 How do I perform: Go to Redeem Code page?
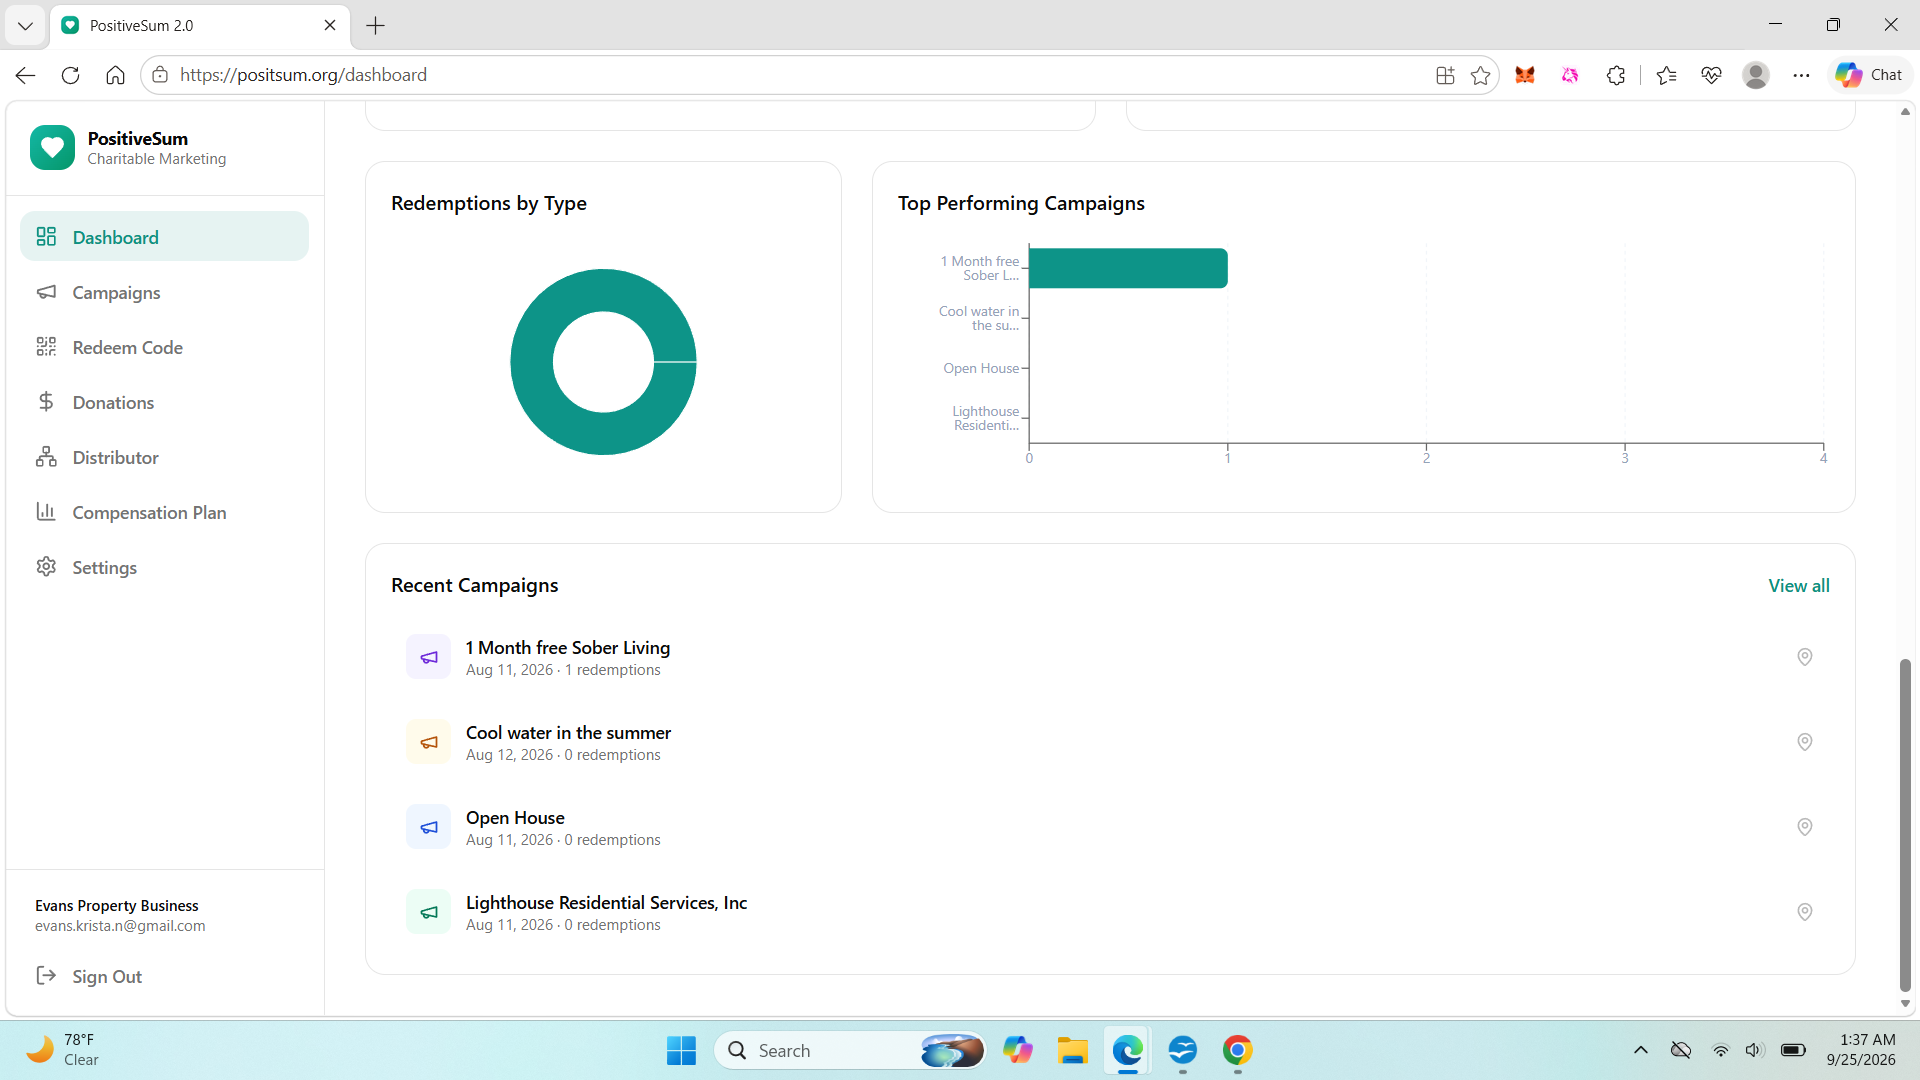tap(164, 347)
